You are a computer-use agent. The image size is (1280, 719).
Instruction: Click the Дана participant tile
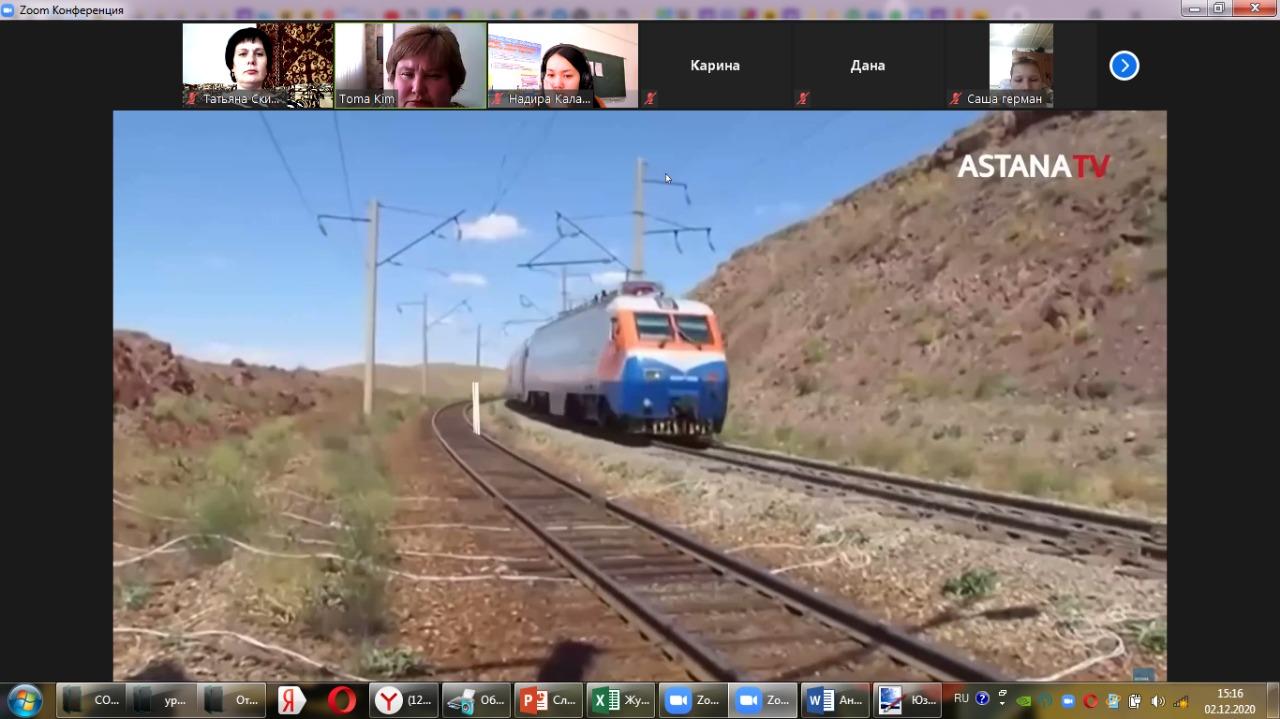[867, 65]
